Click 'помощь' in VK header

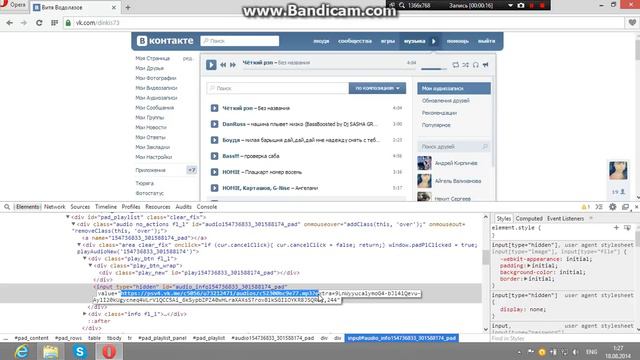point(458,41)
